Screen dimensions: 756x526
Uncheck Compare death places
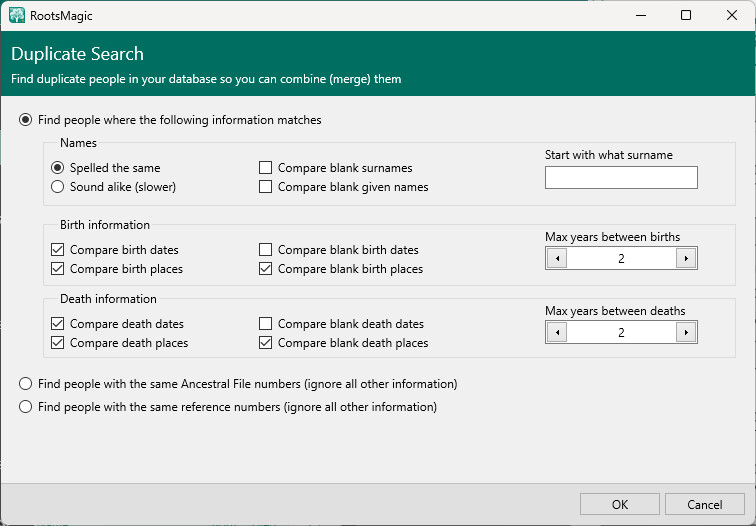click(x=58, y=343)
